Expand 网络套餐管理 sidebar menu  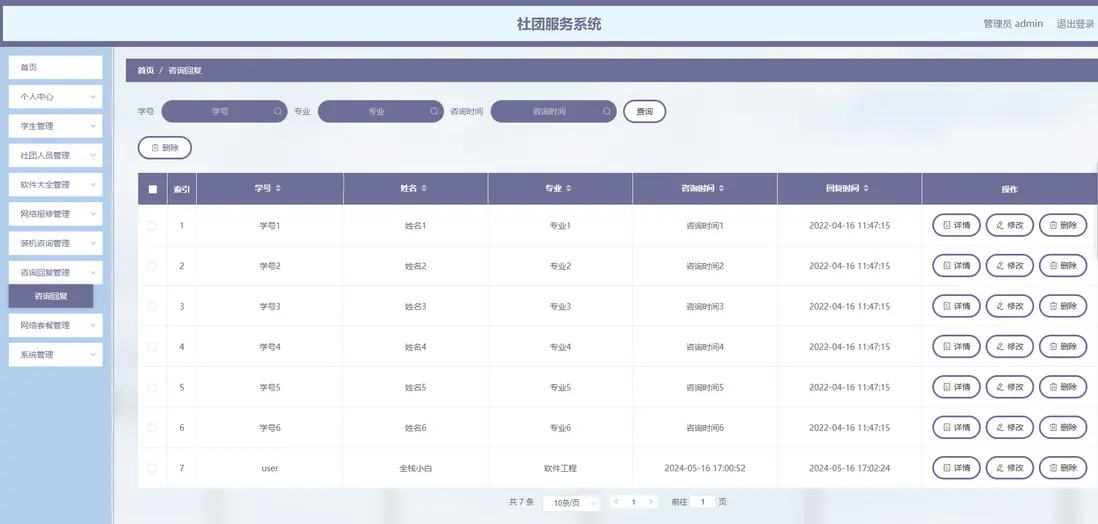coord(55,325)
